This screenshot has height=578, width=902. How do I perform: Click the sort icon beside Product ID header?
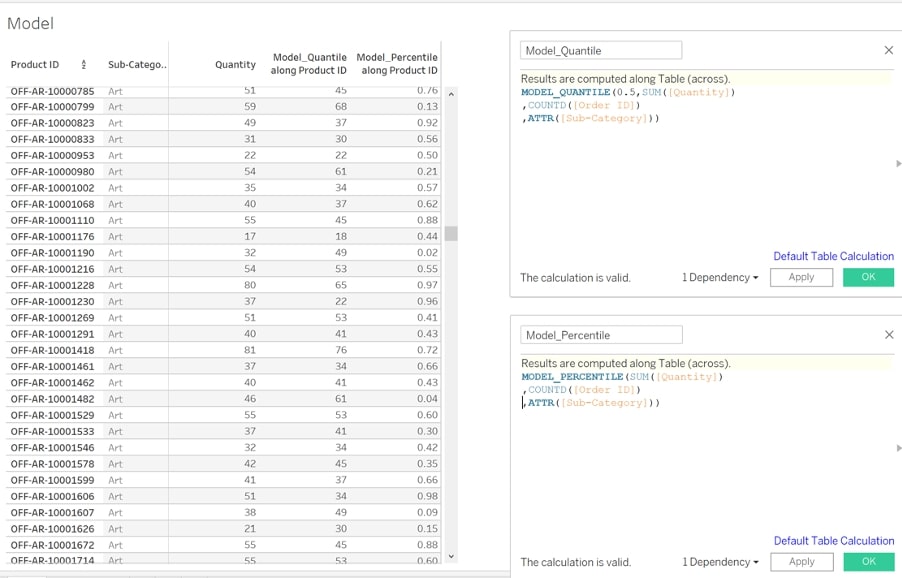click(x=84, y=64)
